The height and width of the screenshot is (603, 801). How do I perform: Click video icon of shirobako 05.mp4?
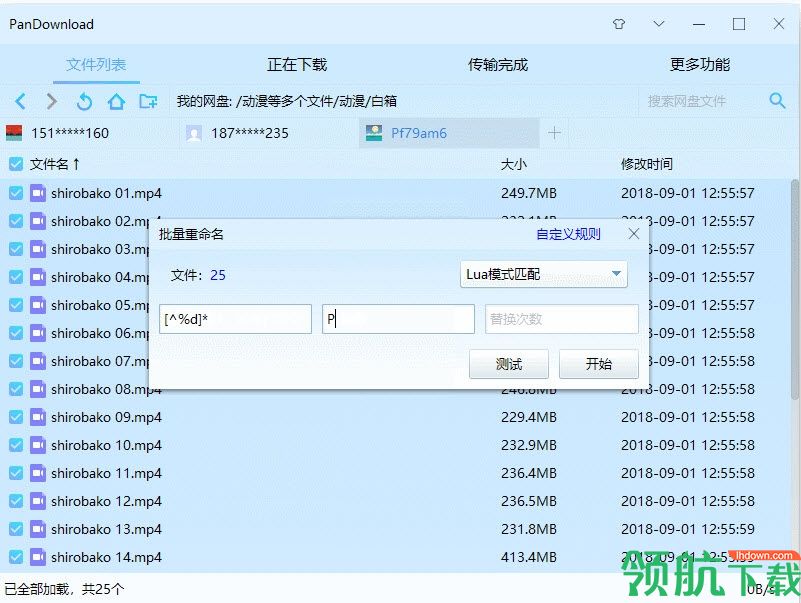coord(38,305)
